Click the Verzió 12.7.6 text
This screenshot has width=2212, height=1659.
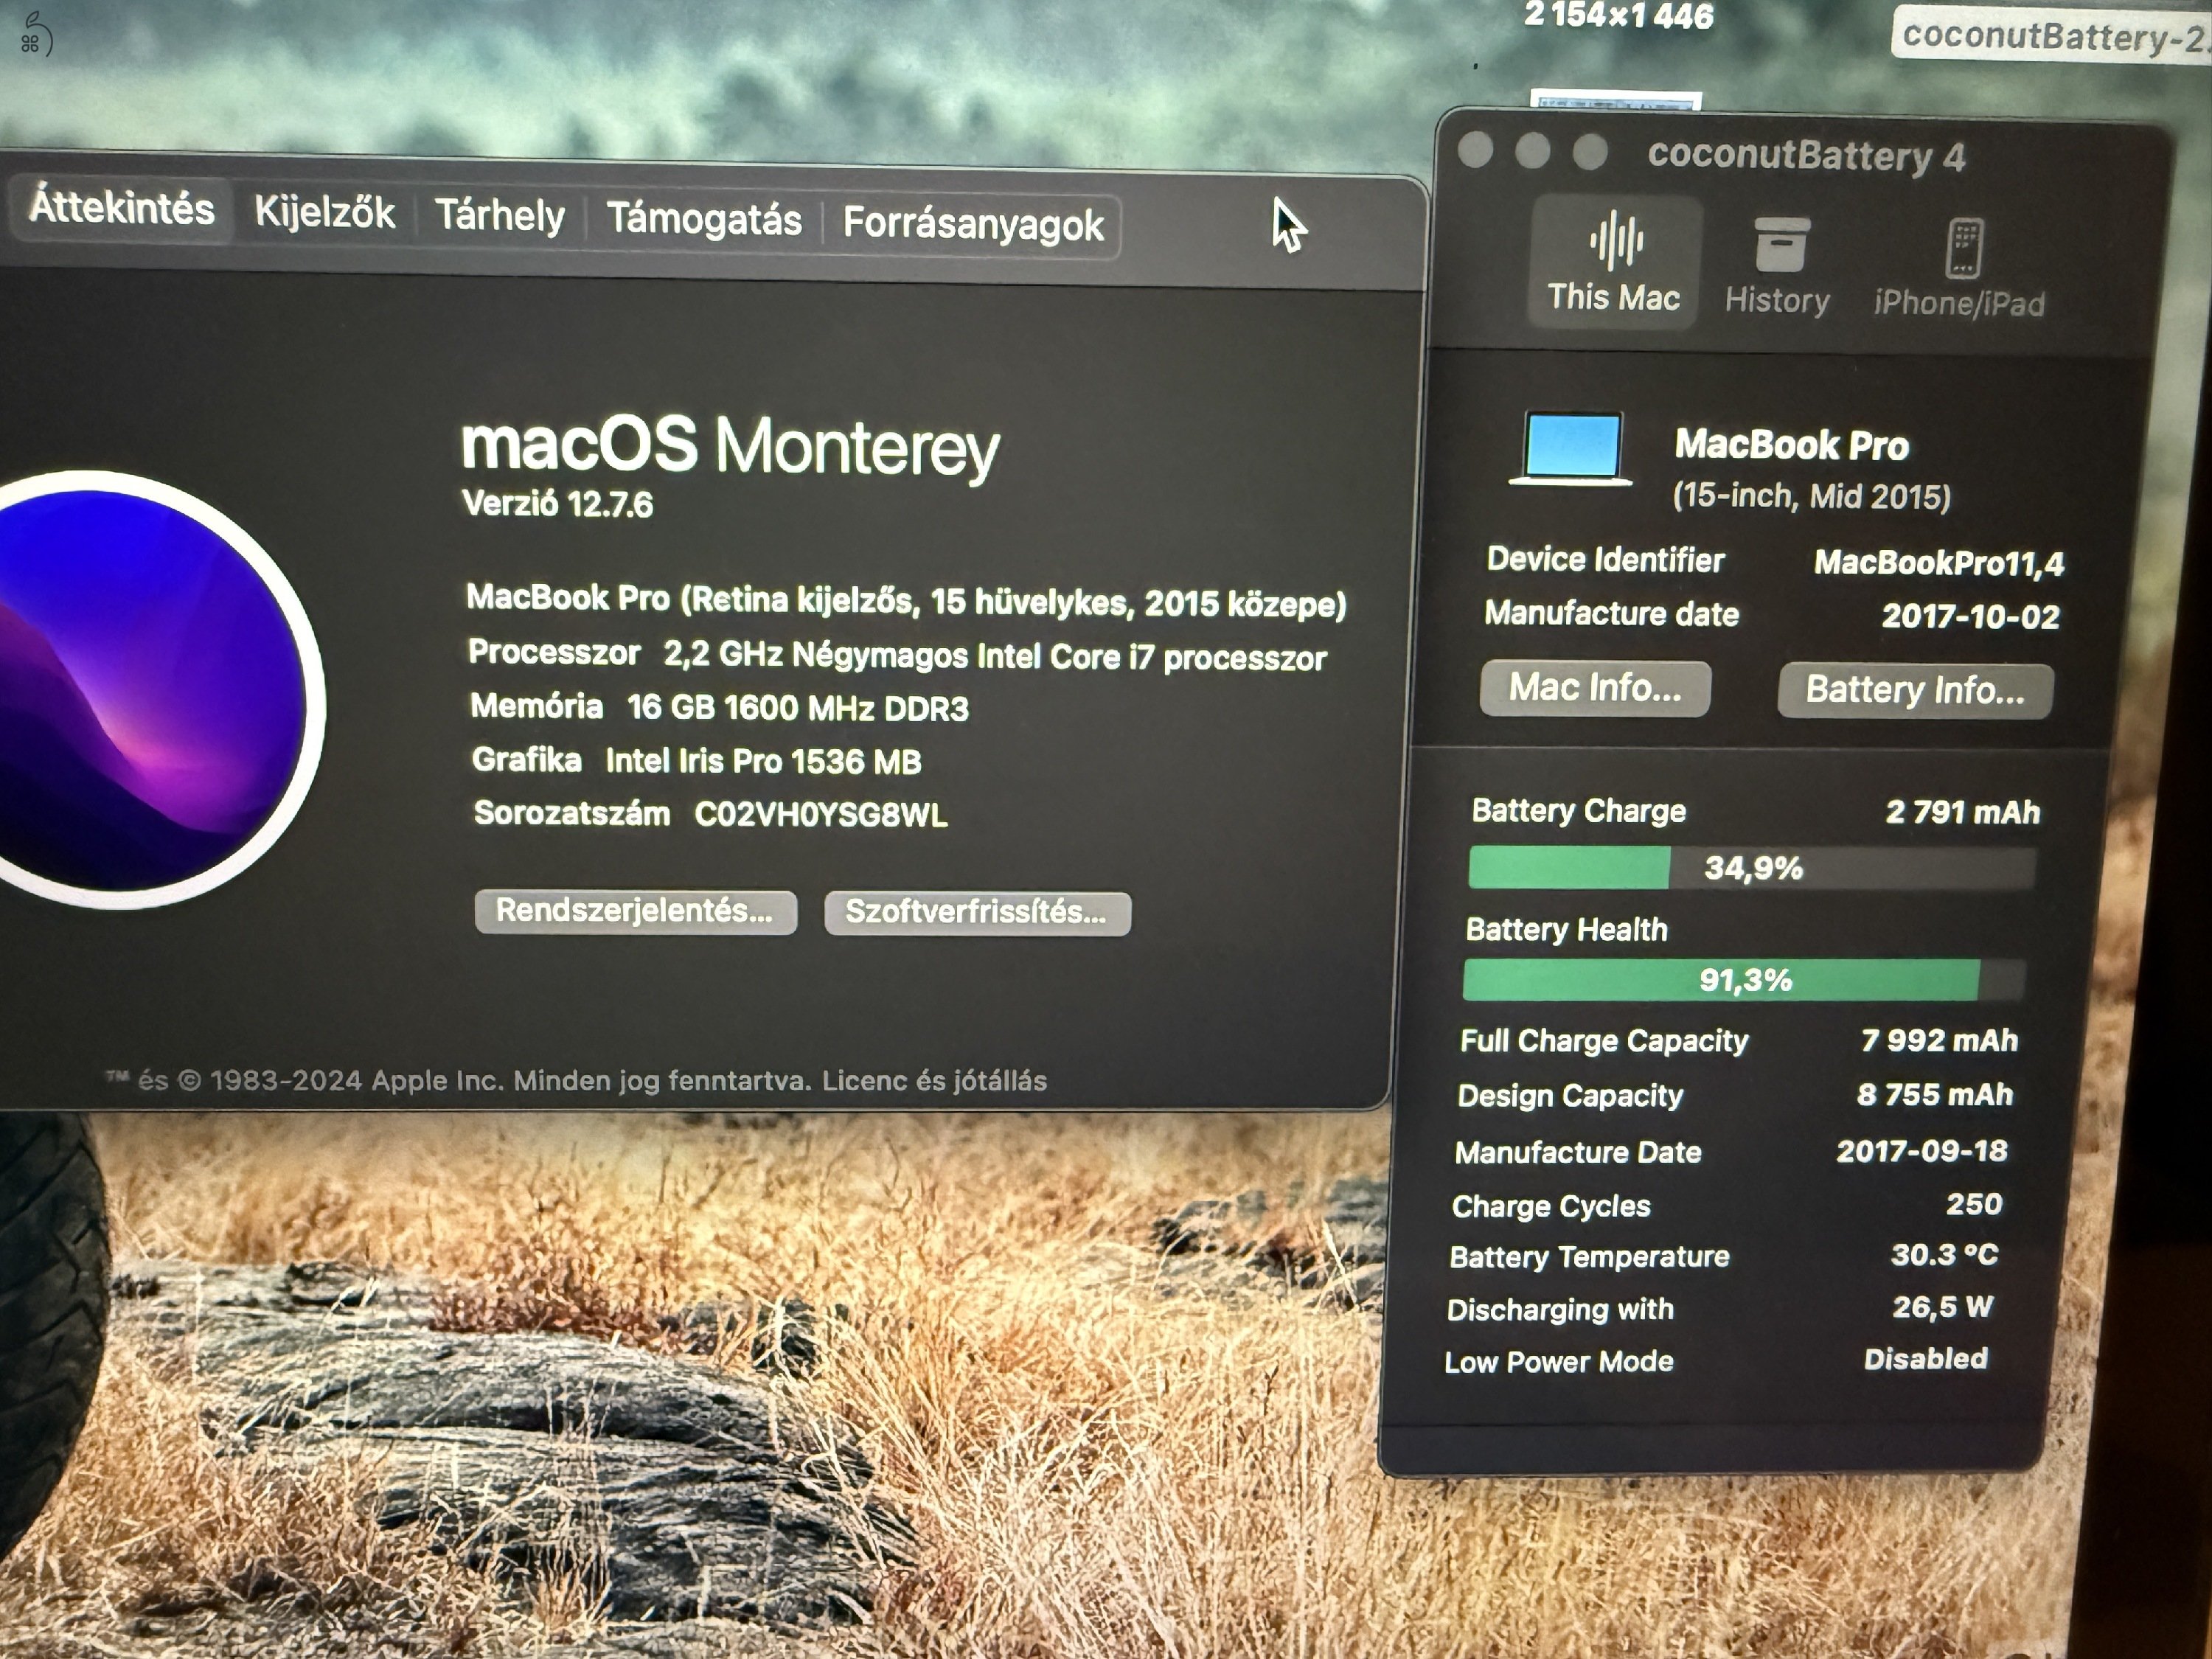click(557, 504)
